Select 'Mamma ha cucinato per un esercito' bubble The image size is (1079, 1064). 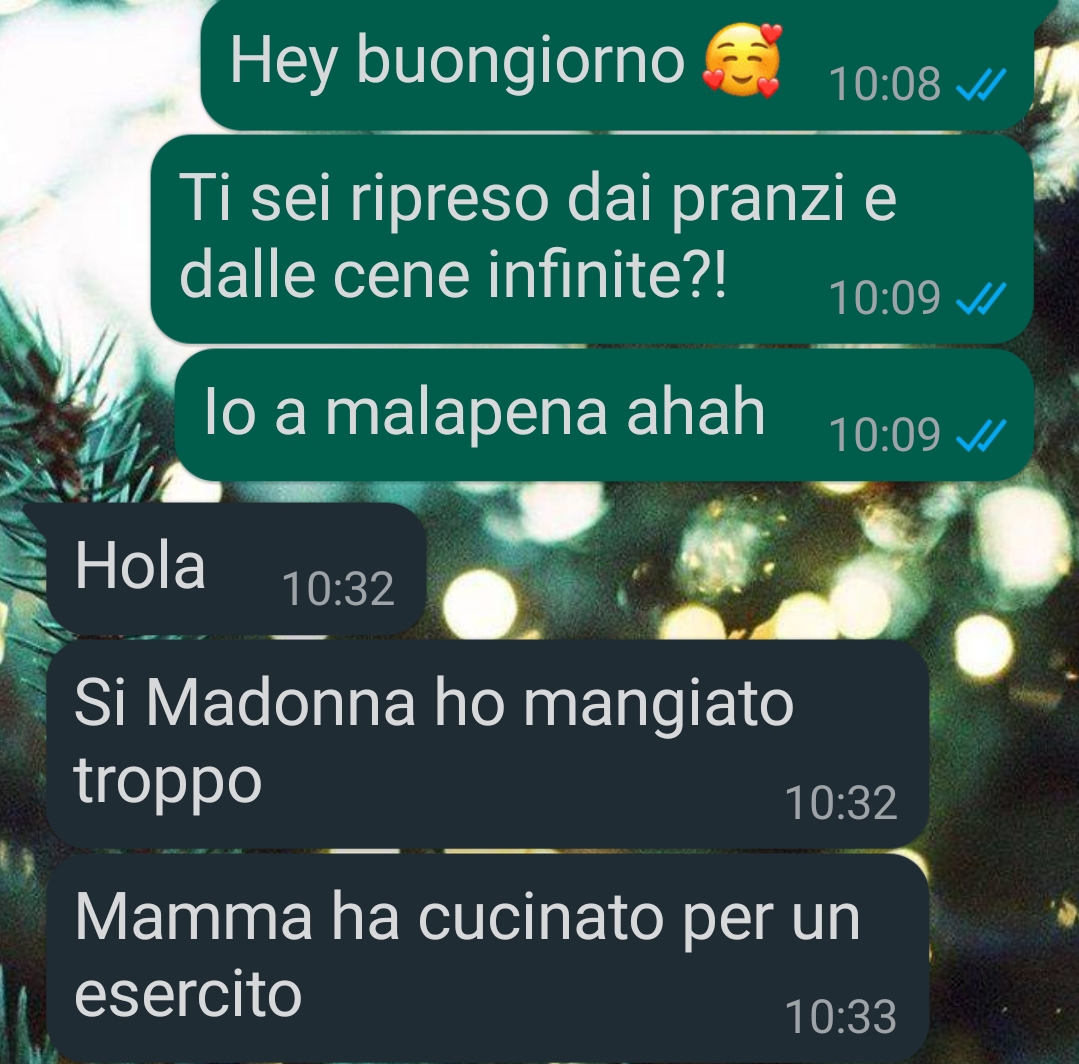pyautogui.click(x=487, y=957)
